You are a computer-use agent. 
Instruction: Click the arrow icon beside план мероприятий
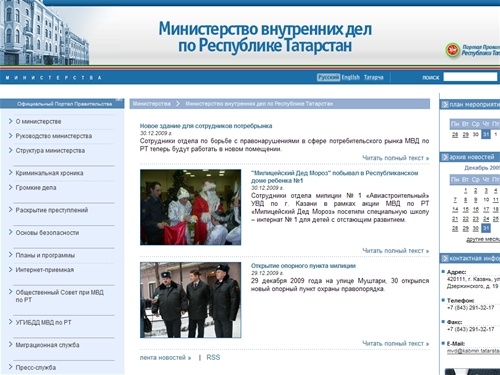click(445, 105)
